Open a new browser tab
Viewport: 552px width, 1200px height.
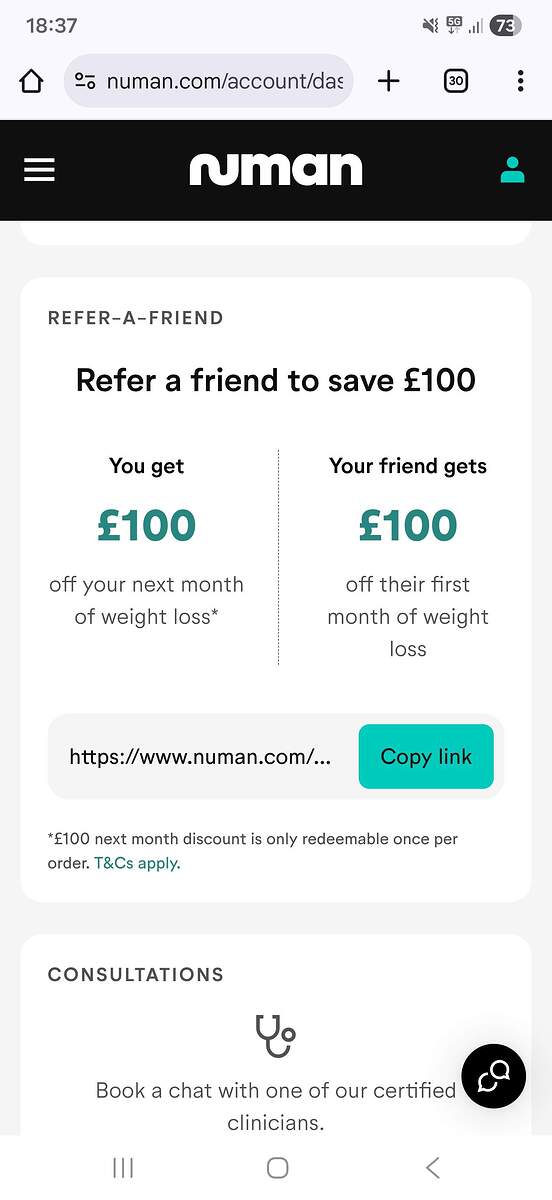click(x=388, y=81)
